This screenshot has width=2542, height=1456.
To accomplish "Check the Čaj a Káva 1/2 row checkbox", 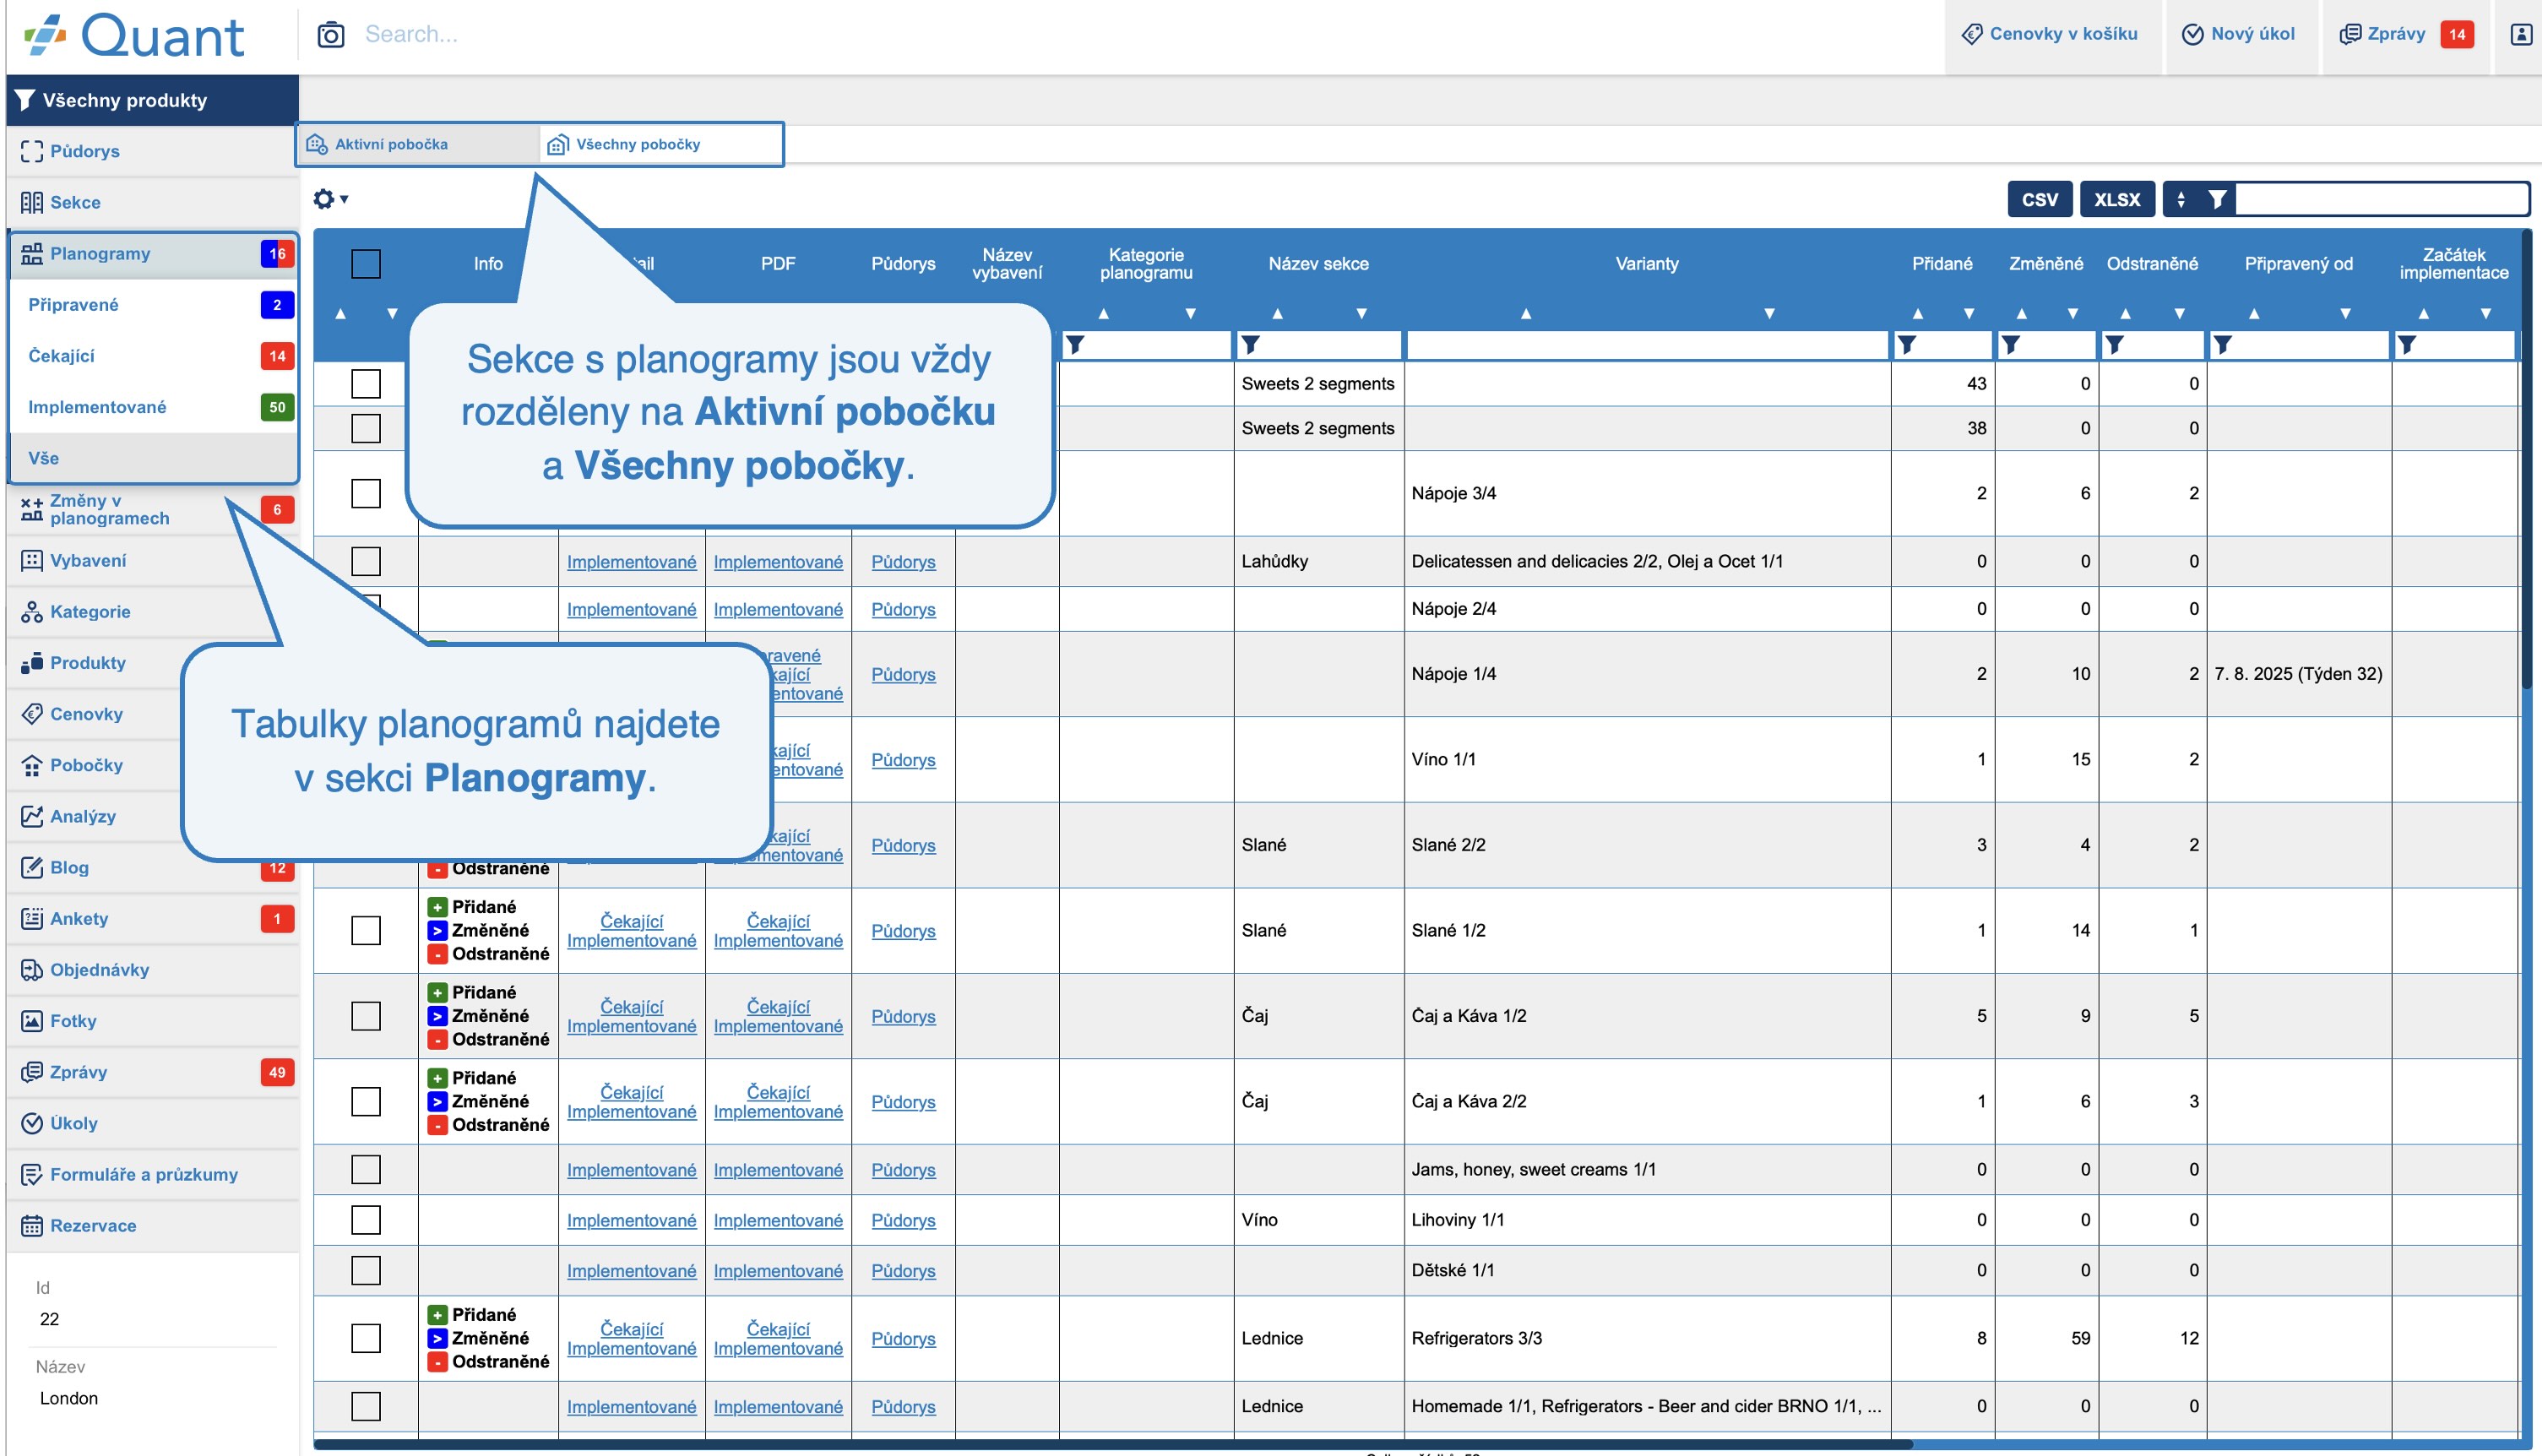I will [x=366, y=1016].
